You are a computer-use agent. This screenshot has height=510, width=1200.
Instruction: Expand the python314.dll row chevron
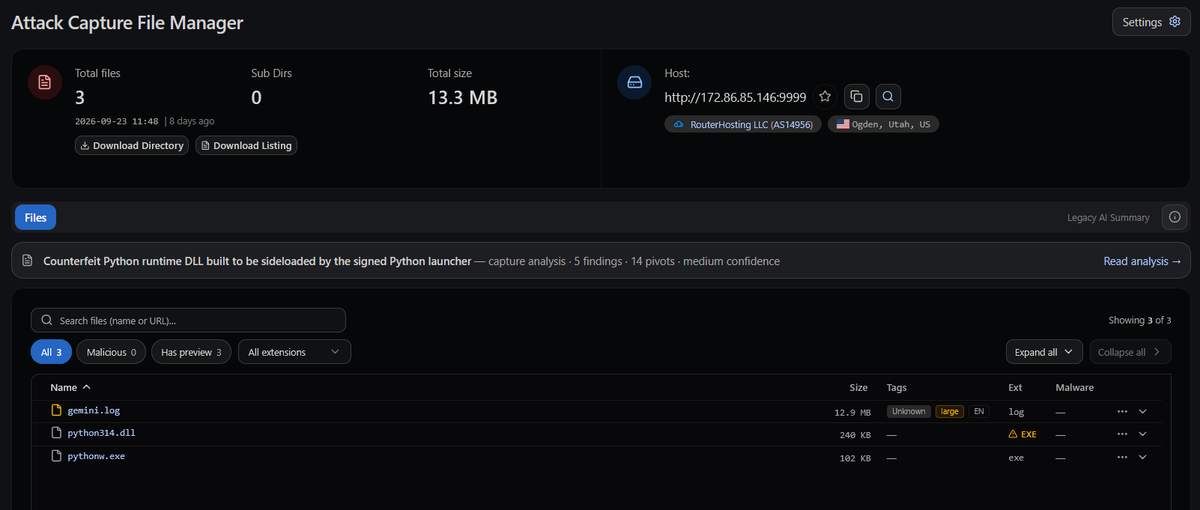coord(1142,434)
